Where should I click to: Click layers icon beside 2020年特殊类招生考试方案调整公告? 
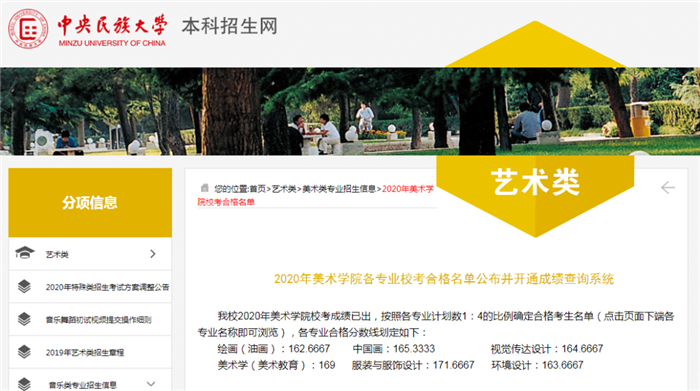coord(24,286)
